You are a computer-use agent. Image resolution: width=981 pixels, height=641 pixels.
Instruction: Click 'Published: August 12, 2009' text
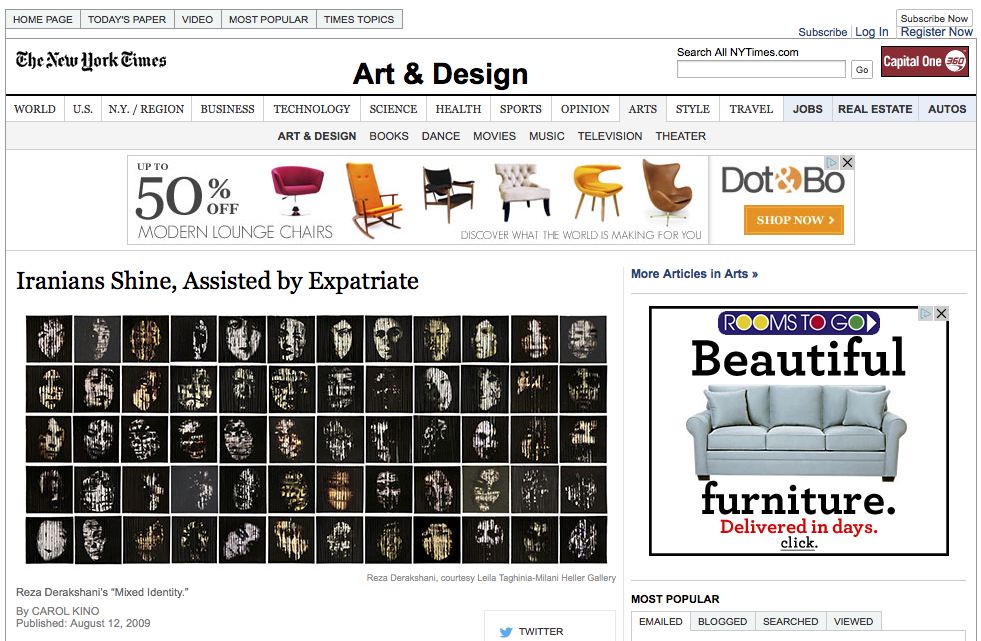click(83, 623)
